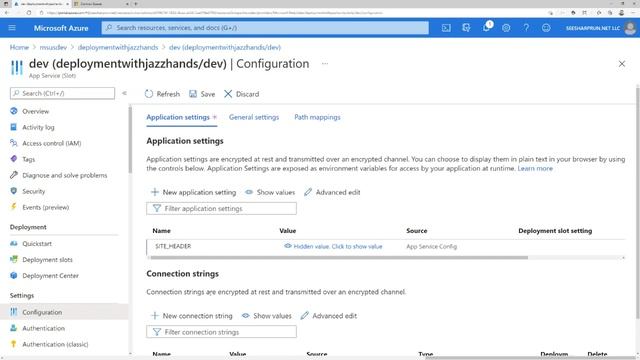
Task: Show values of connection strings
Action: [267, 316]
